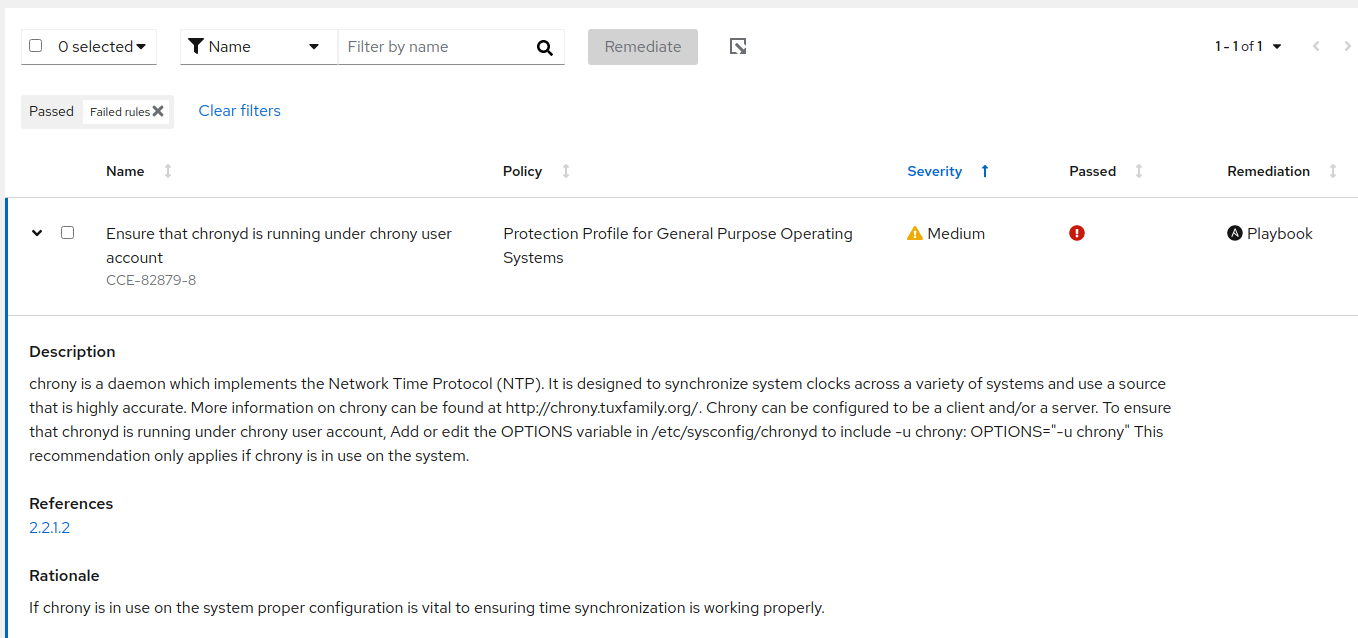Click the Filter by name field
This screenshot has width=1358, height=638.
click(x=435, y=47)
